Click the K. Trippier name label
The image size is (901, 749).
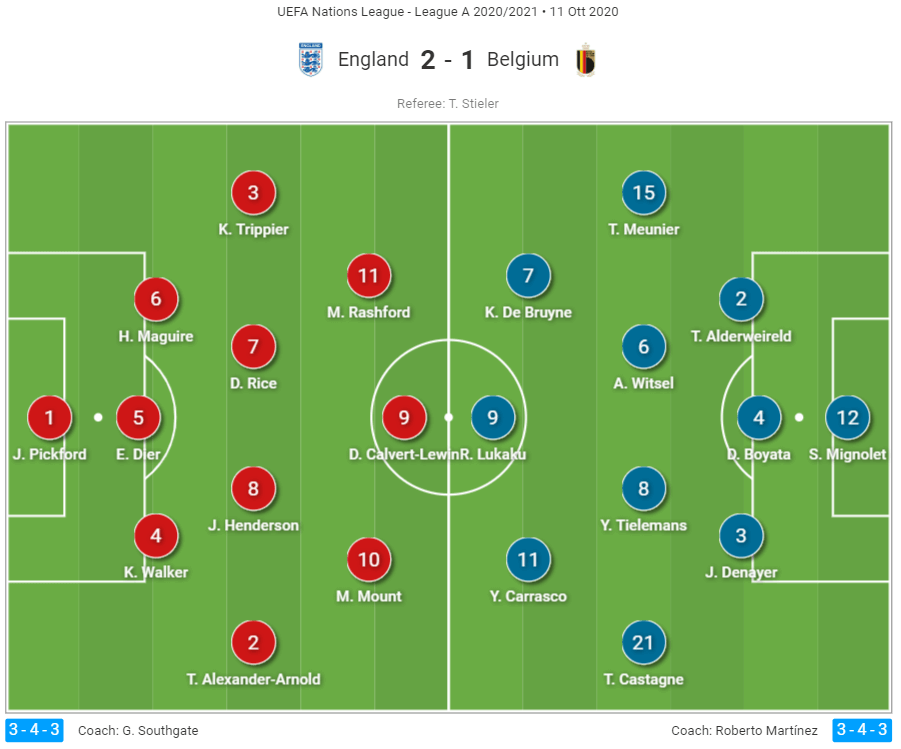click(253, 229)
